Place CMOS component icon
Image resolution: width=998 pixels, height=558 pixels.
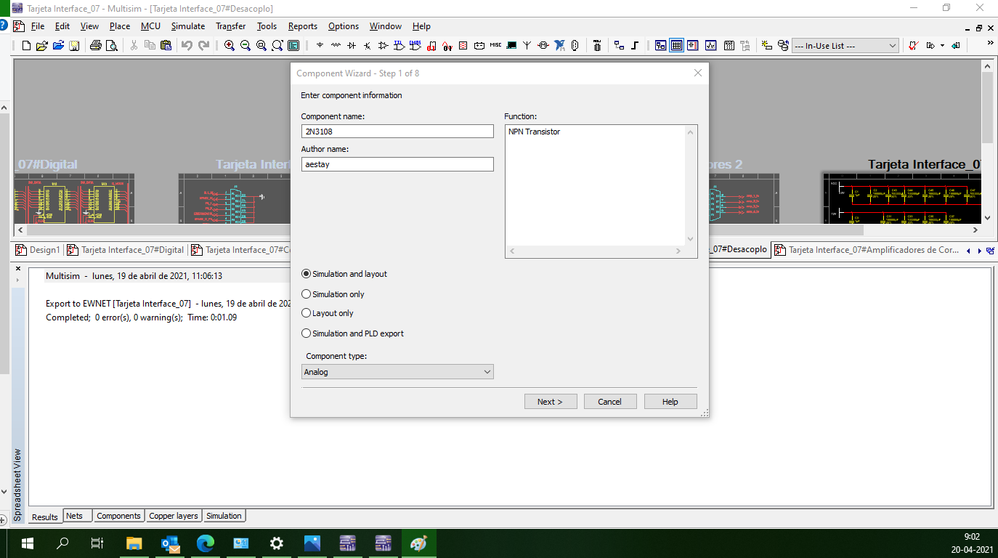tap(415, 45)
